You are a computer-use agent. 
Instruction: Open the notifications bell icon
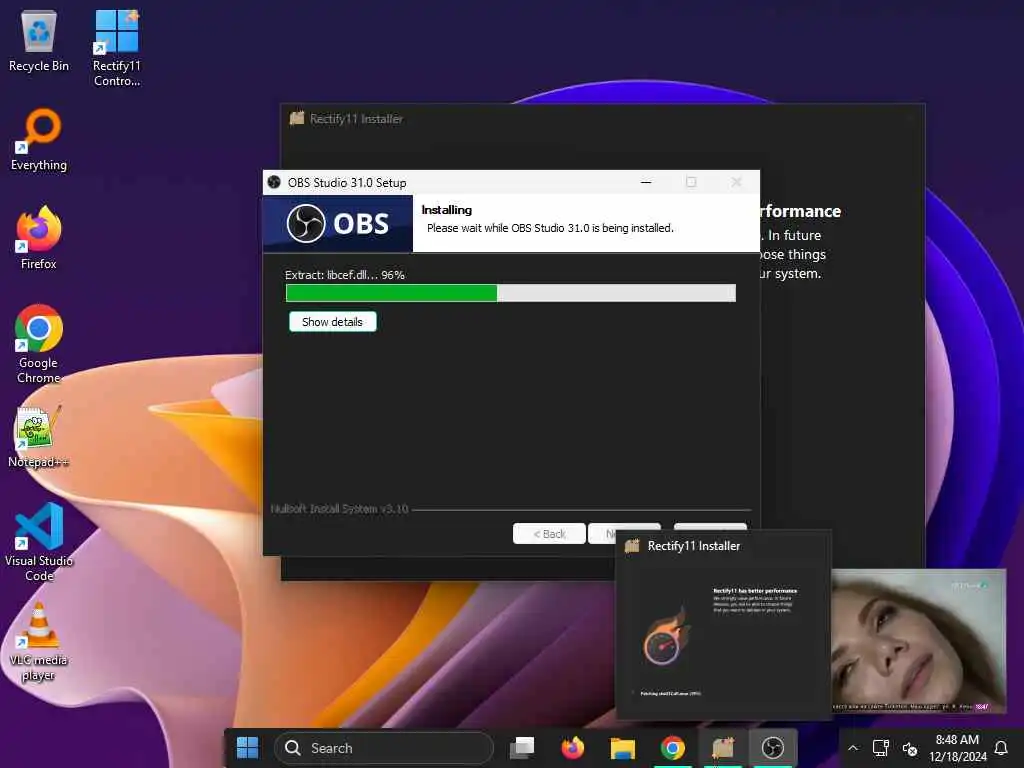(1000, 748)
